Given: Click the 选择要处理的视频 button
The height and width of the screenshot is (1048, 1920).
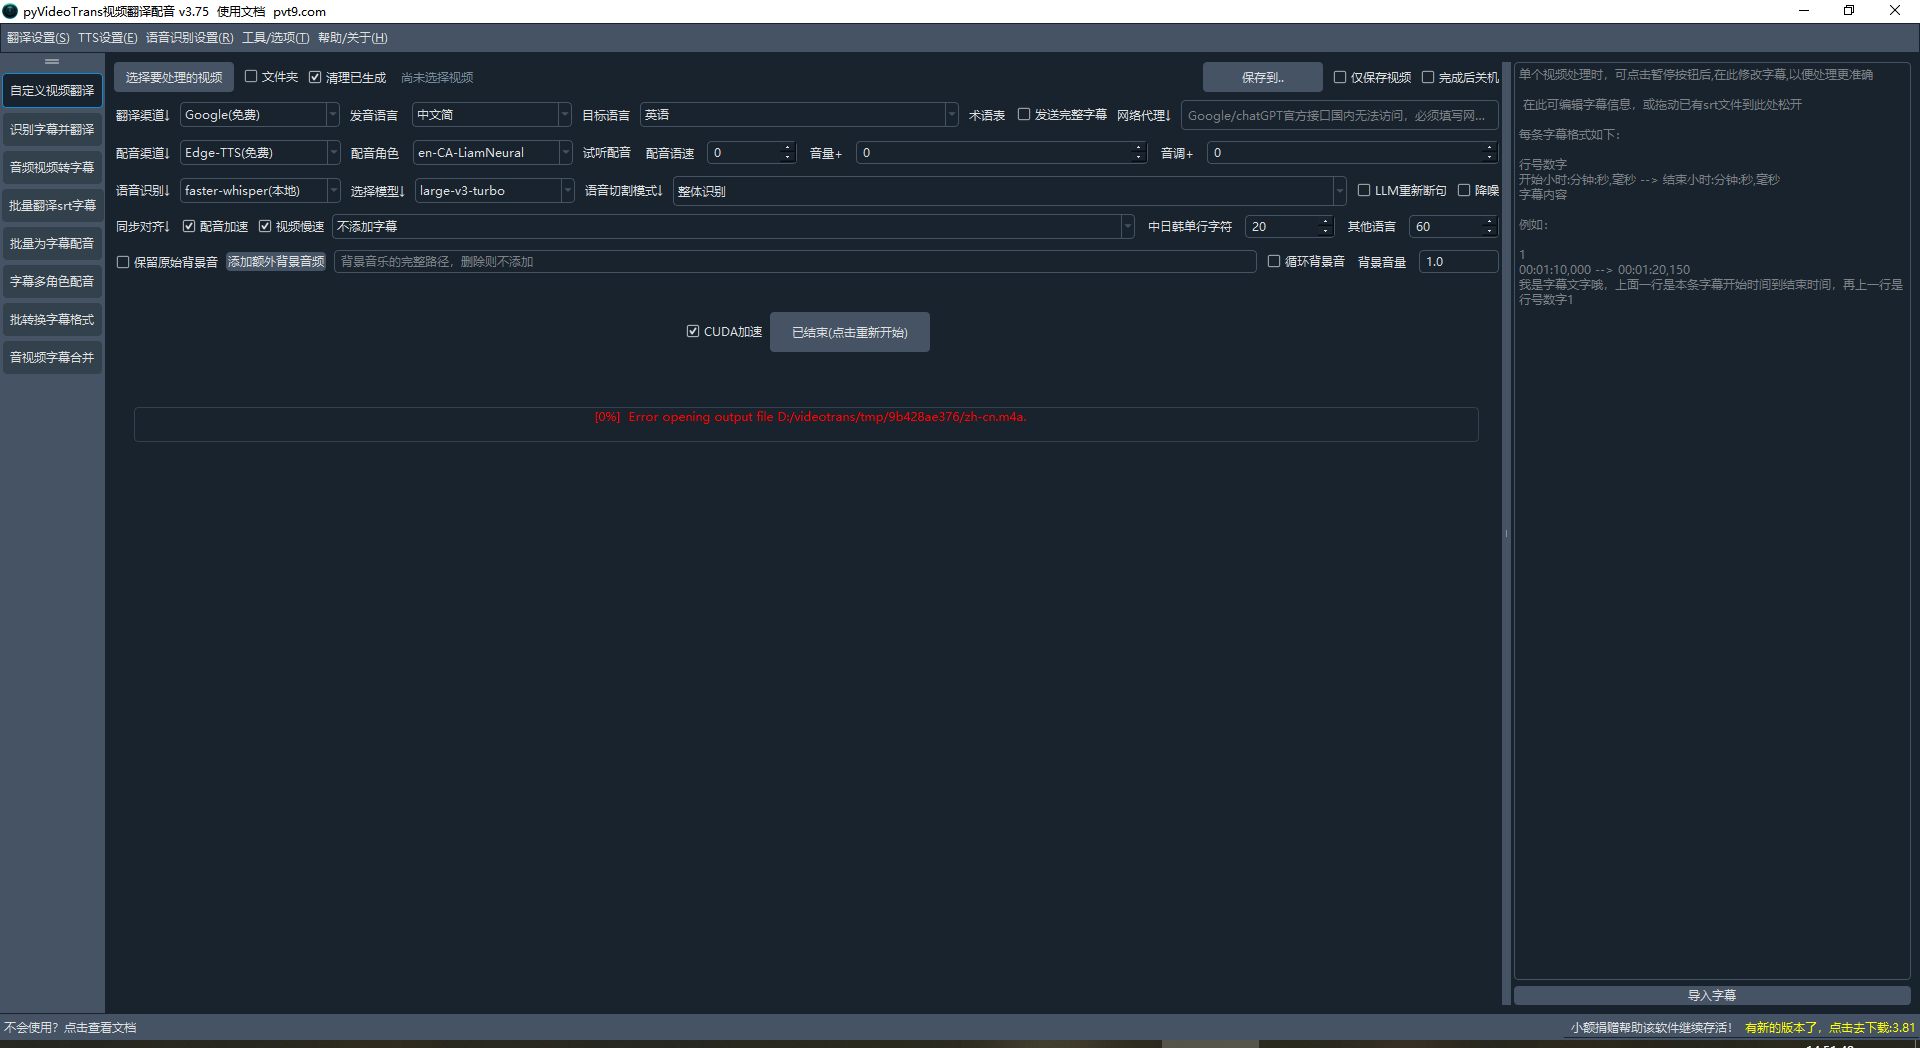Looking at the screenshot, I should [x=174, y=77].
